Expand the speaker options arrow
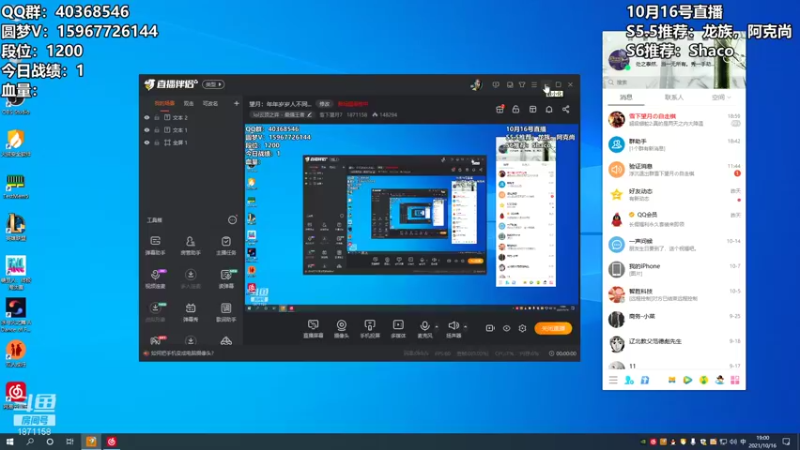The height and width of the screenshot is (450, 800). 465,327
